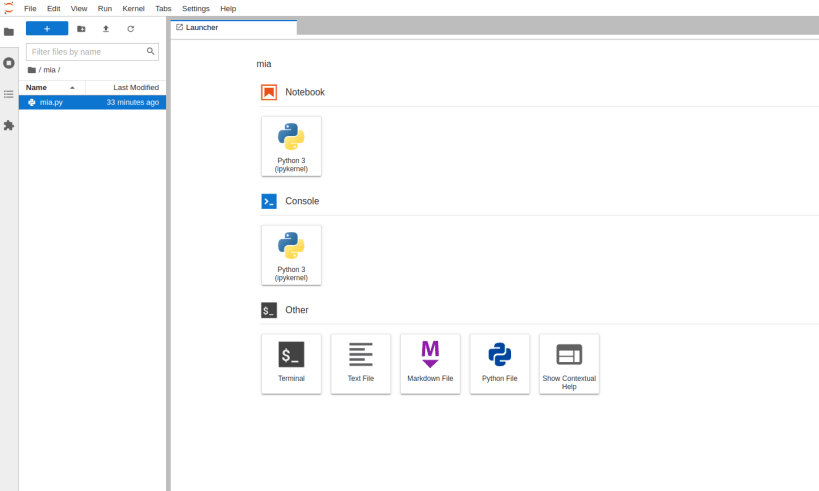Viewport: 819px width, 491px height.
Task: Open the Kernel menu
Action: pyautogui.click(x=133, y=8)
